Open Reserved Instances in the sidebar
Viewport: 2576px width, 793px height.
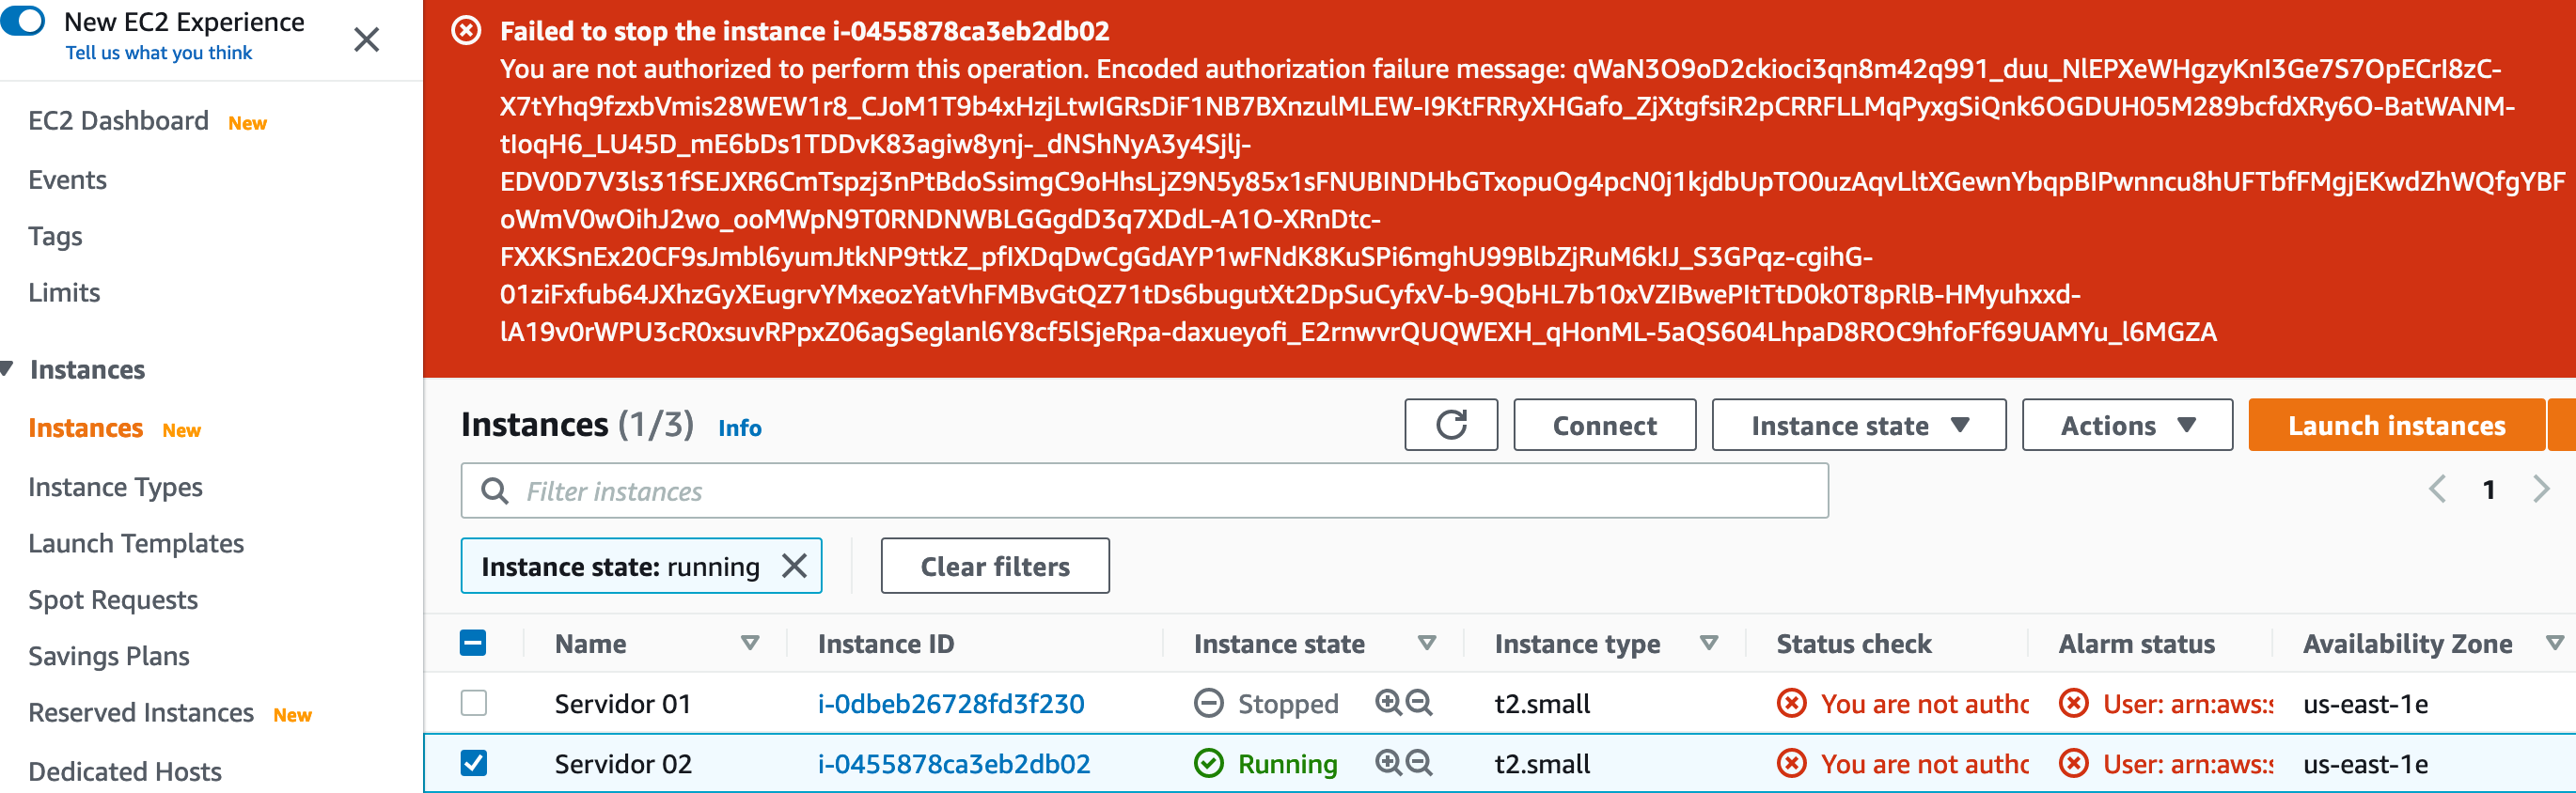pos(141,713)
